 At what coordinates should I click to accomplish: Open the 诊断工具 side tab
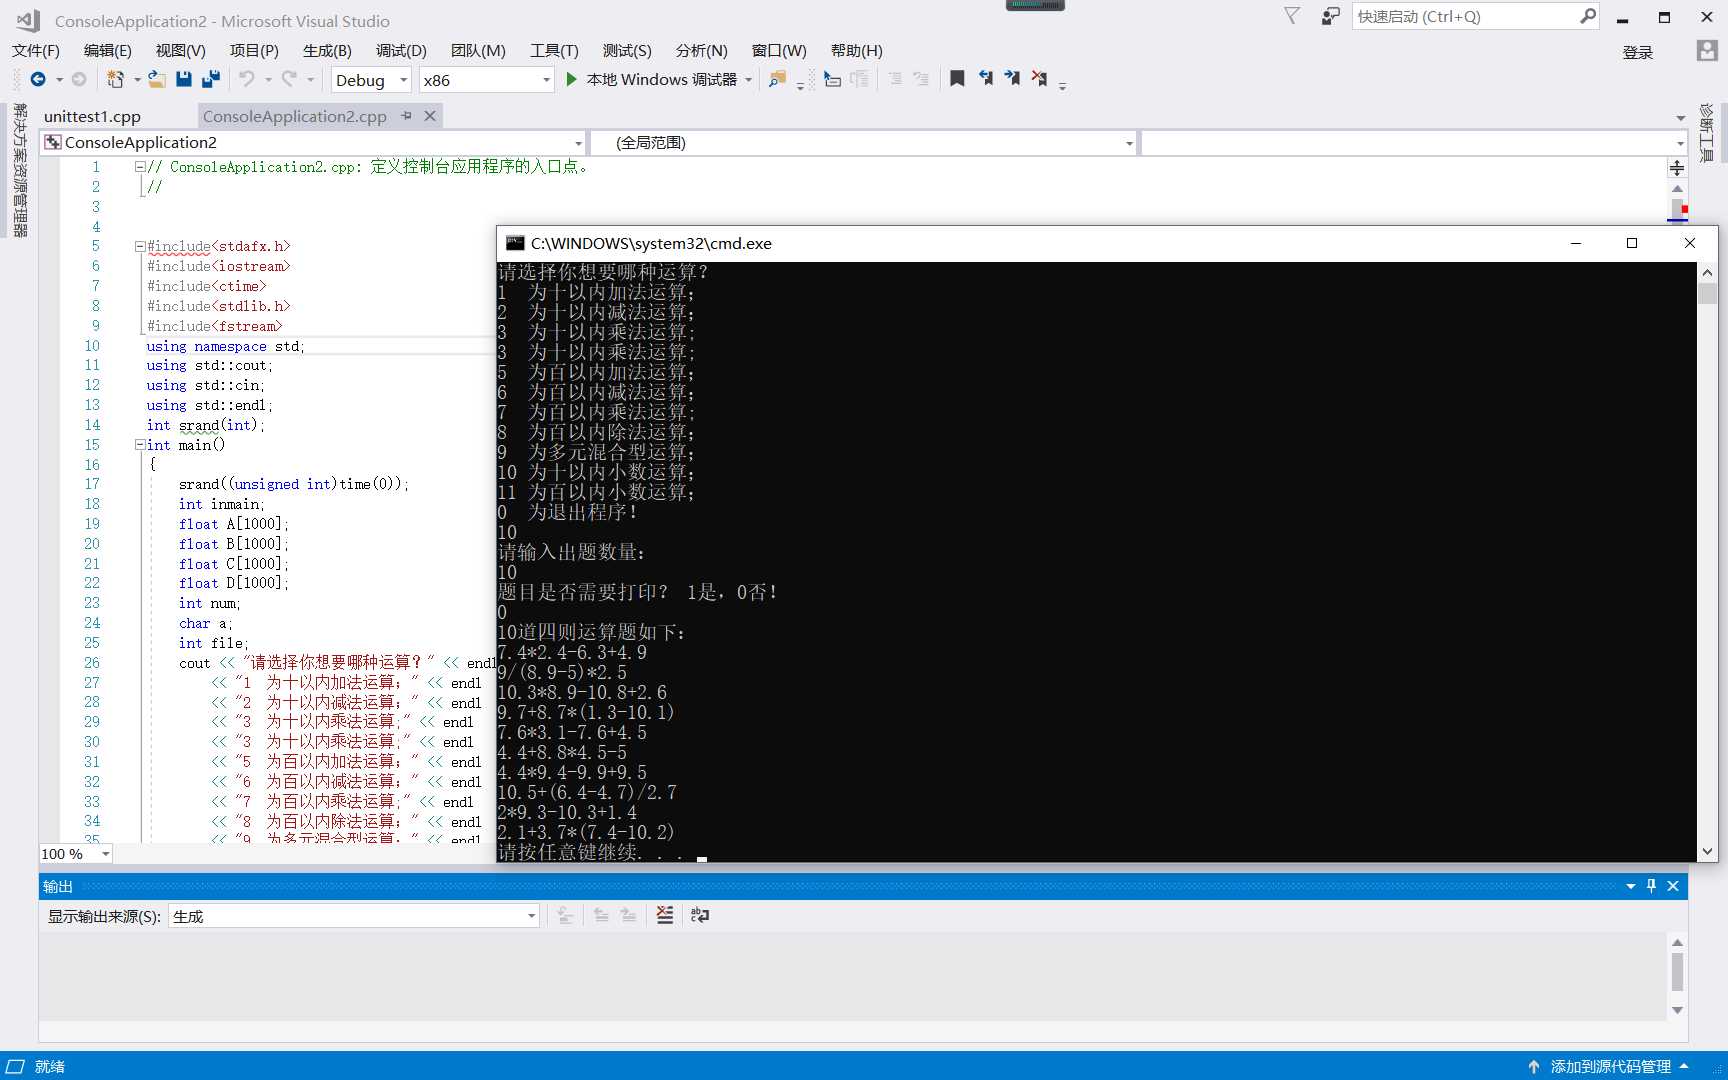coord(1707,132)
